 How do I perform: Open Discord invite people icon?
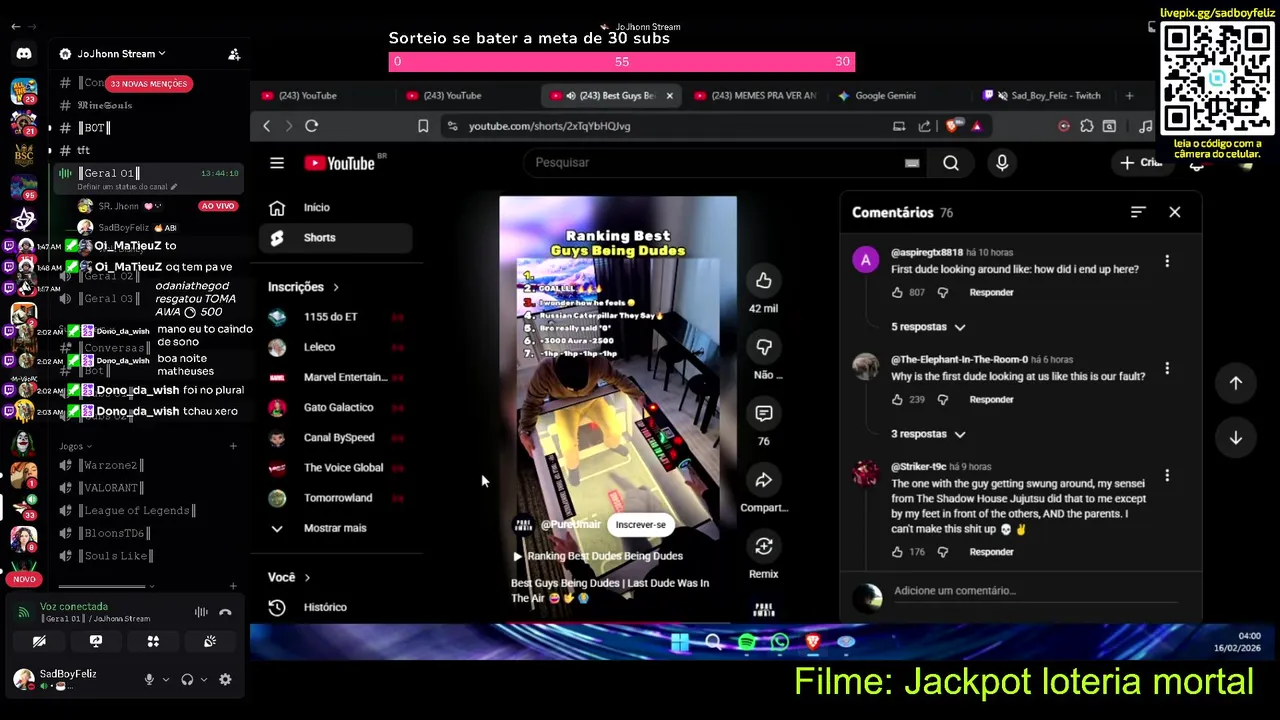(x=234, y=54)
